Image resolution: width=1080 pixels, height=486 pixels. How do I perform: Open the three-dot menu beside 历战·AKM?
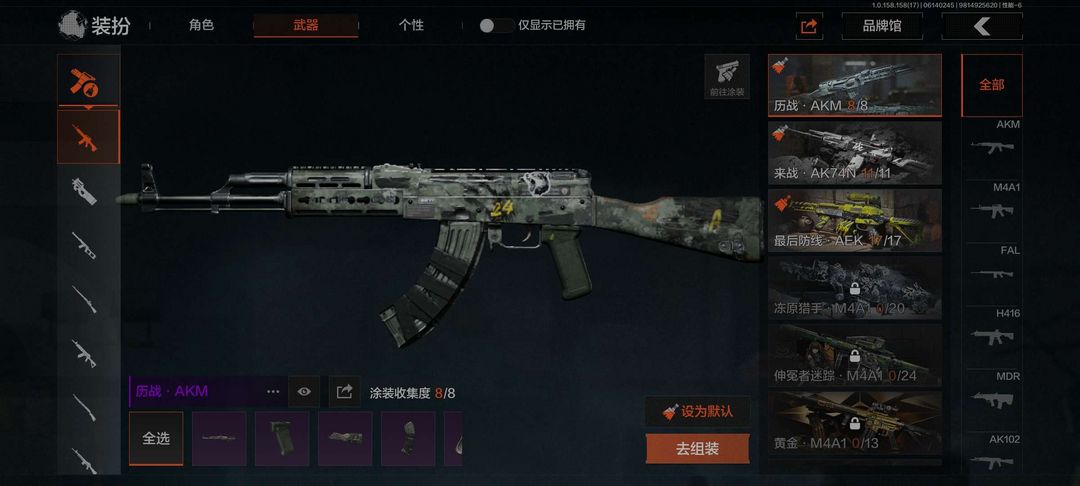273,392
